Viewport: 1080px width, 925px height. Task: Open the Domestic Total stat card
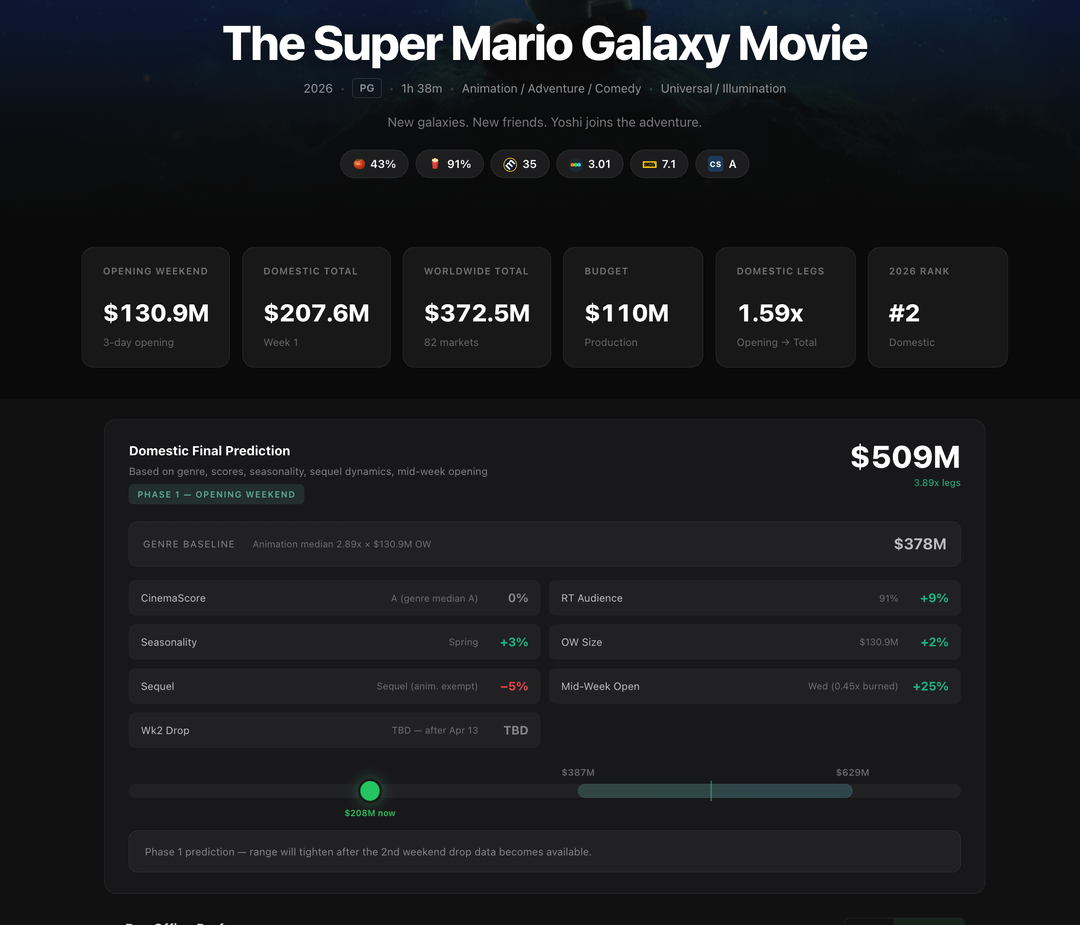point(316,307)
